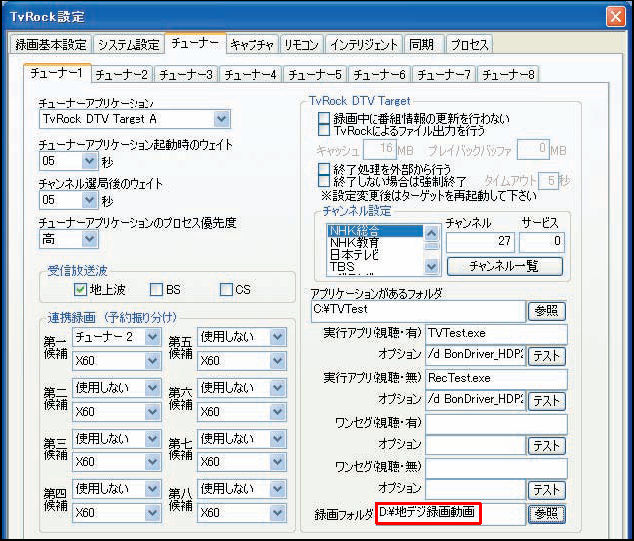Screen dimensions: 634x541
Task: Click the プレイバックバッファ MB field
Action: coord(533,149)
